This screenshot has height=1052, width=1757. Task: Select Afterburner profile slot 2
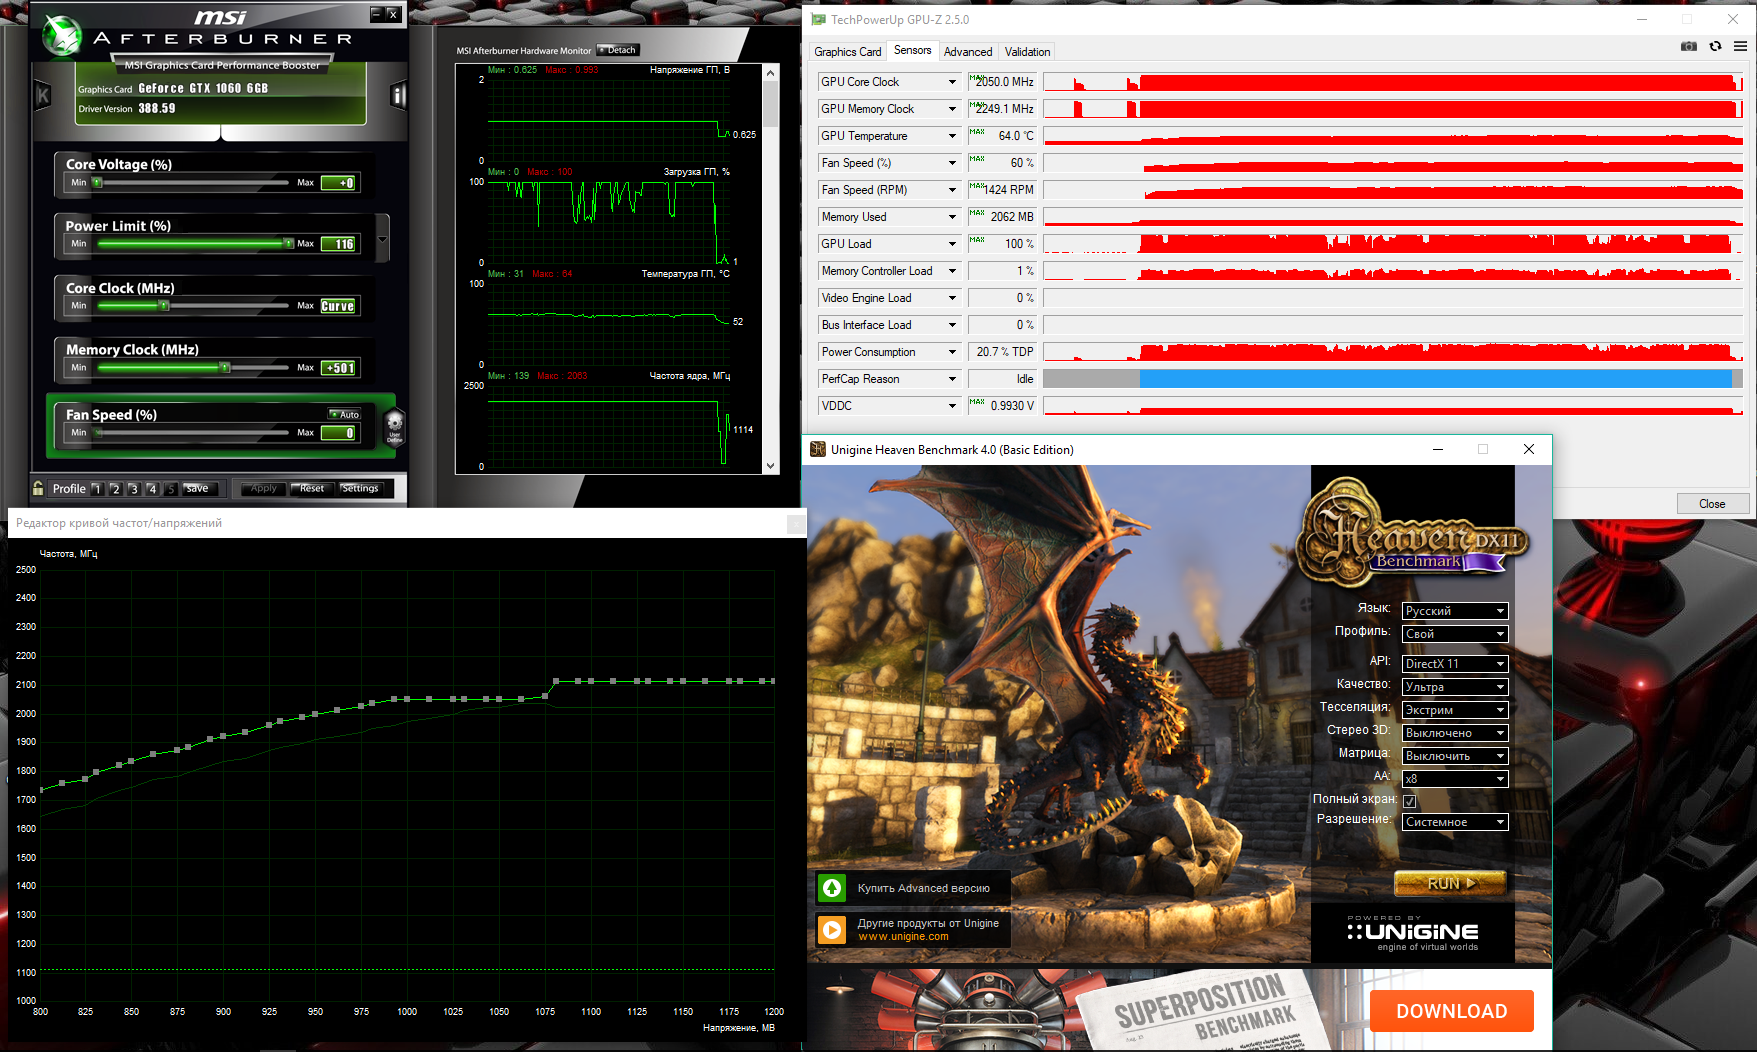[115, 489]
